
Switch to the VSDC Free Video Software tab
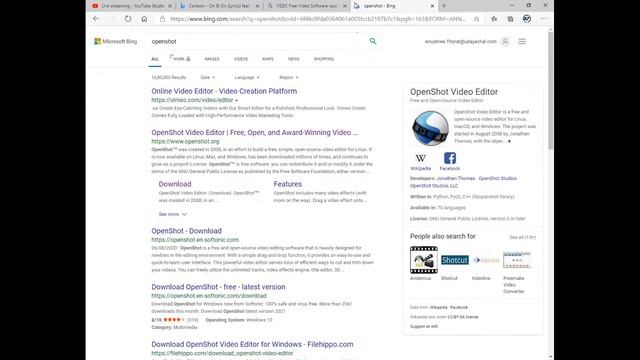(x=306, y=6)
